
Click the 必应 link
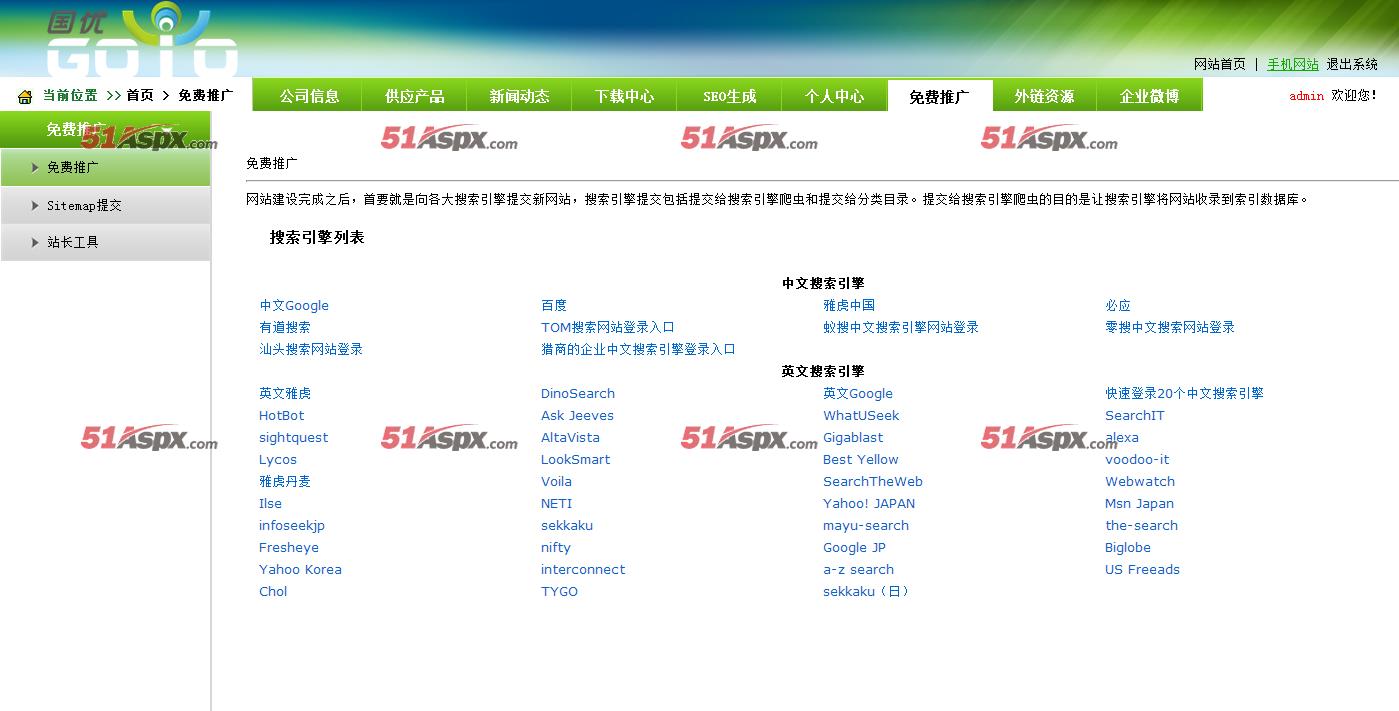coord(1118,306)
